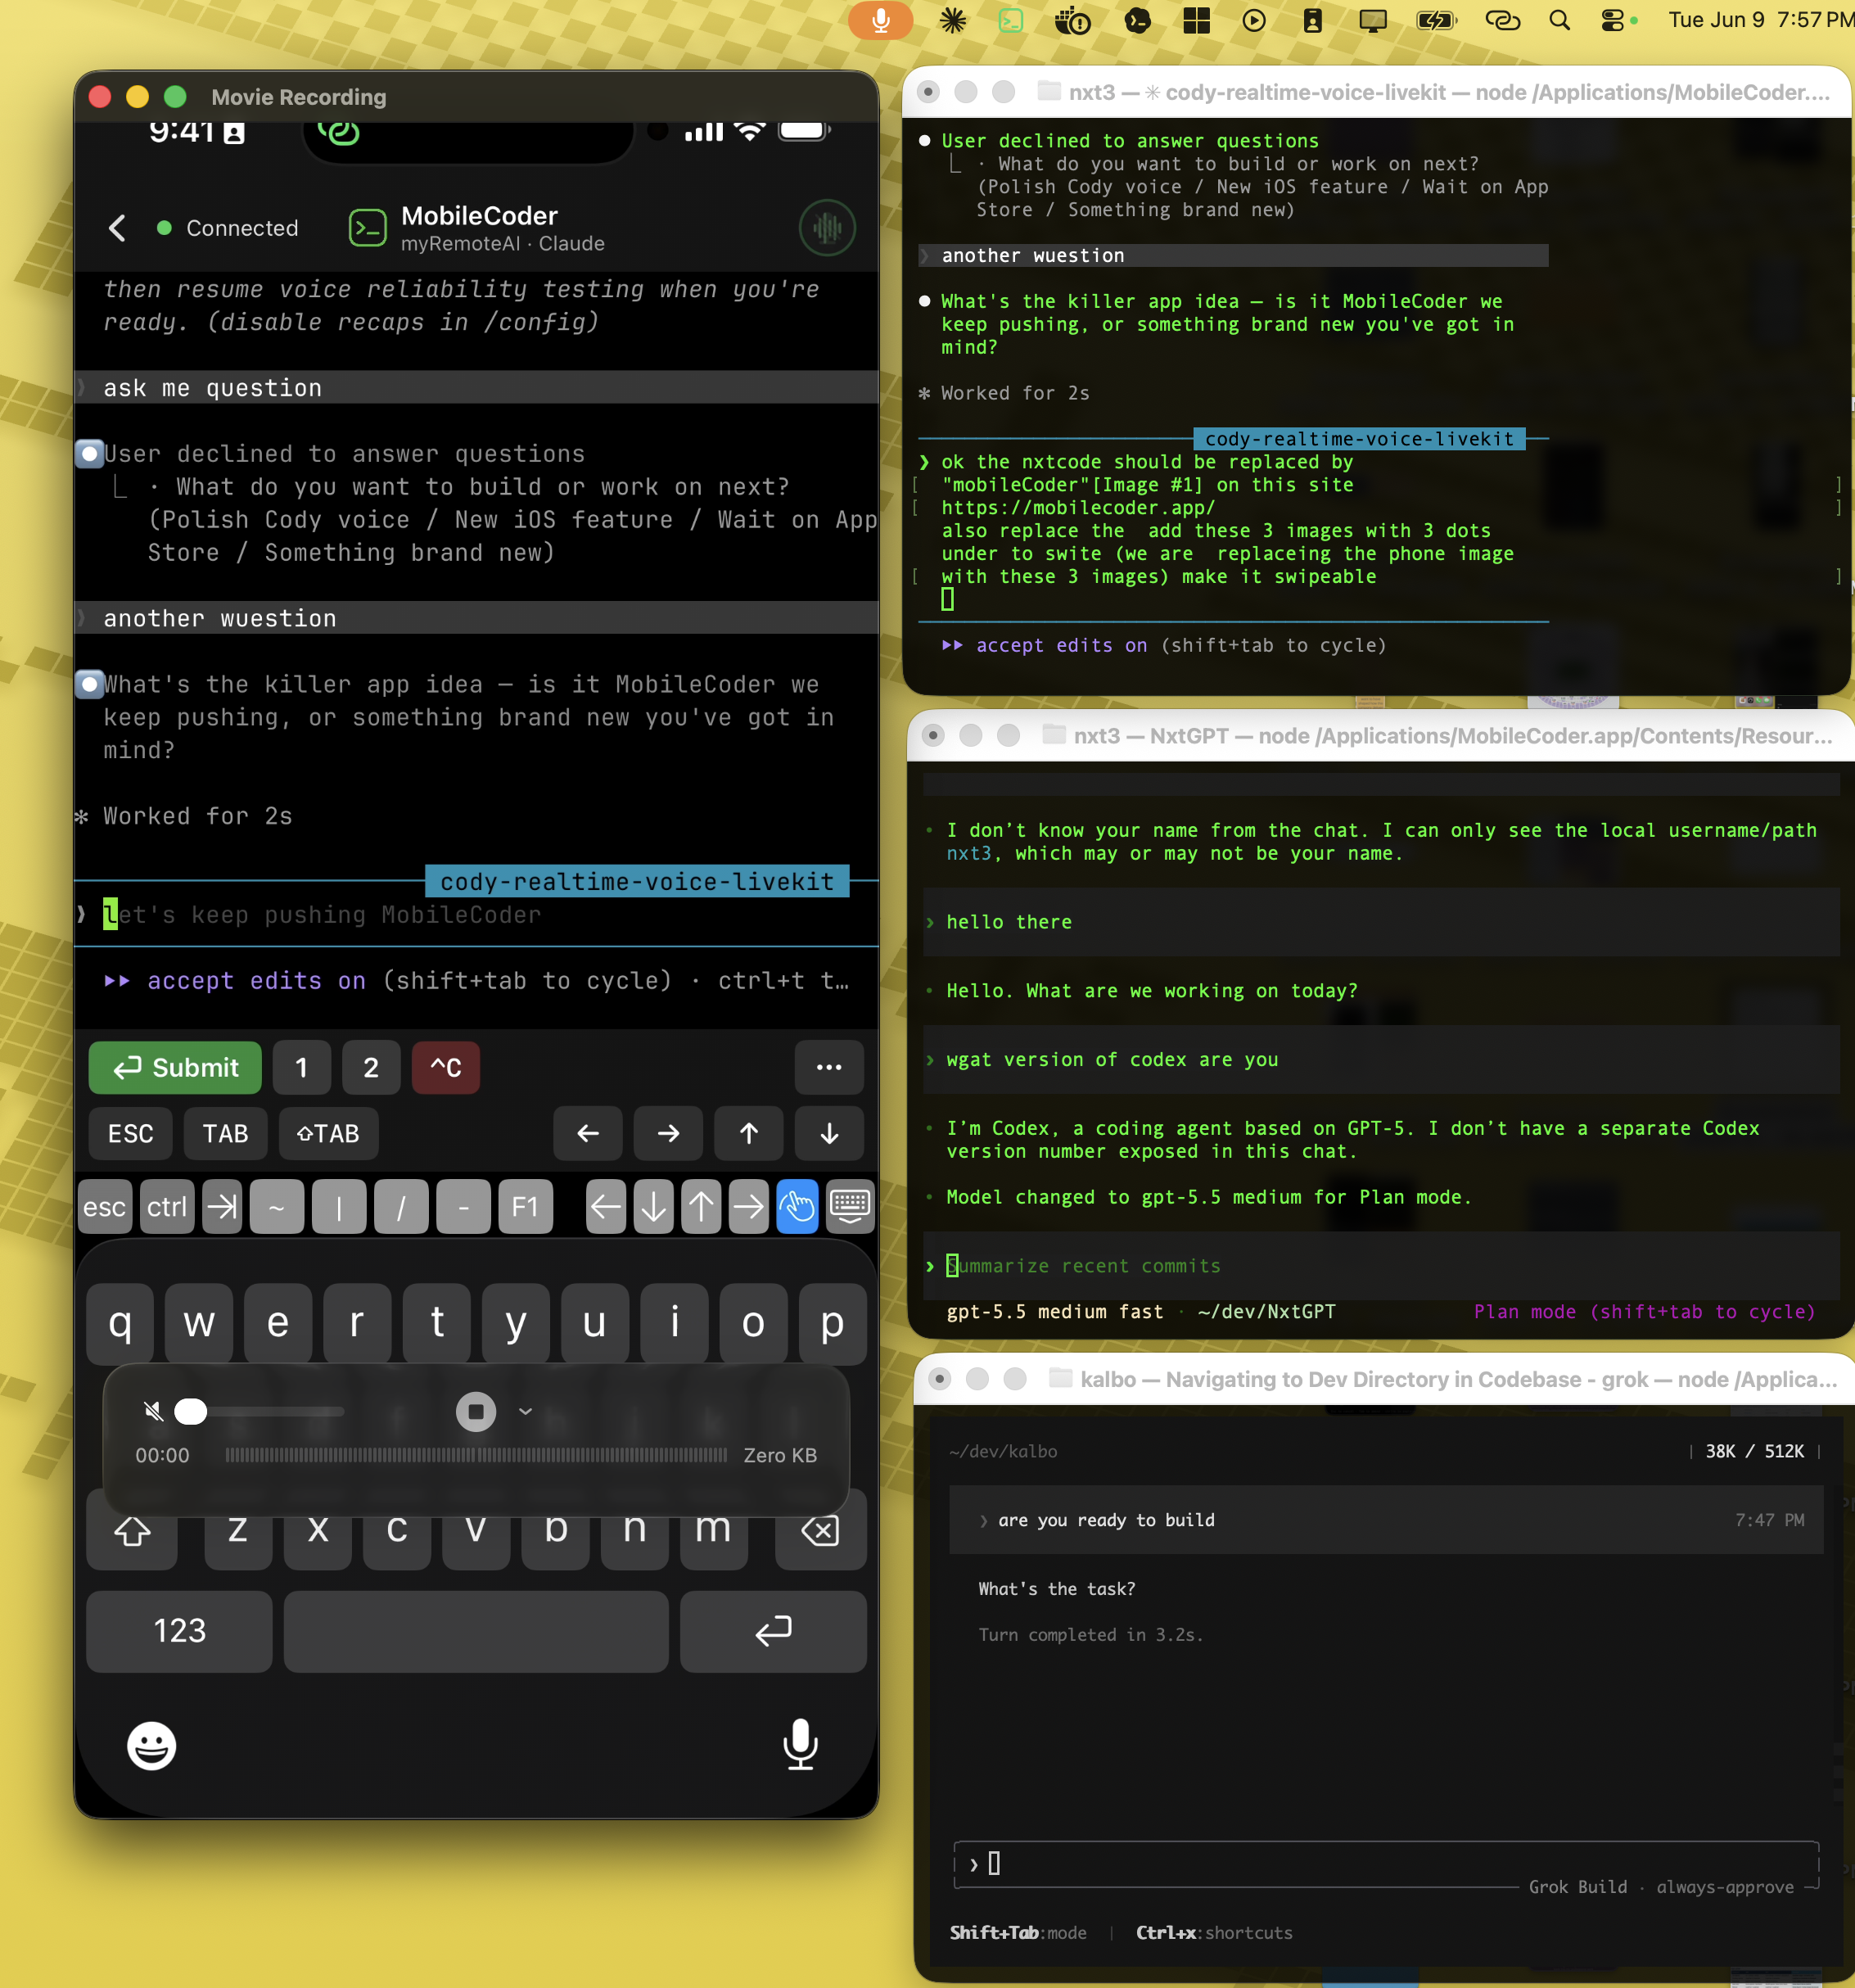
Task: Tap the pipe character accessory key
Action: pyautogui.click(x=339, y=1207)
